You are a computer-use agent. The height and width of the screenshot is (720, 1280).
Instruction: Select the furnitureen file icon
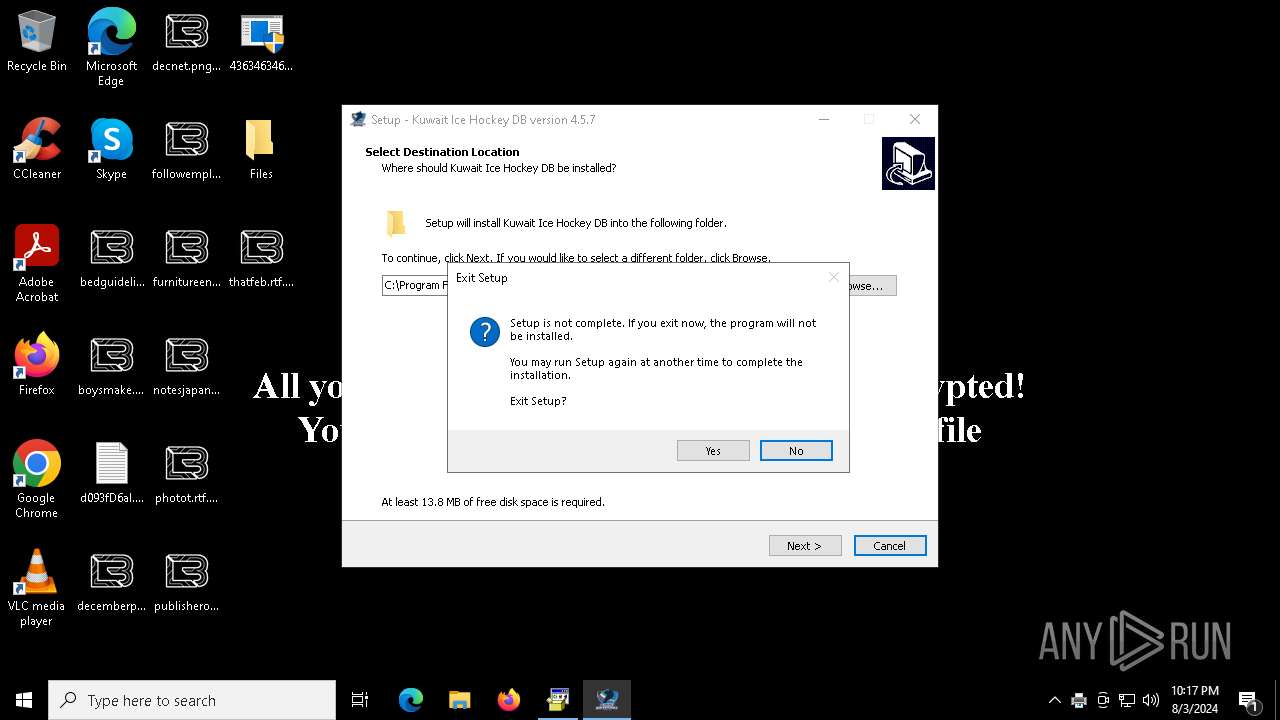[186, 258]
